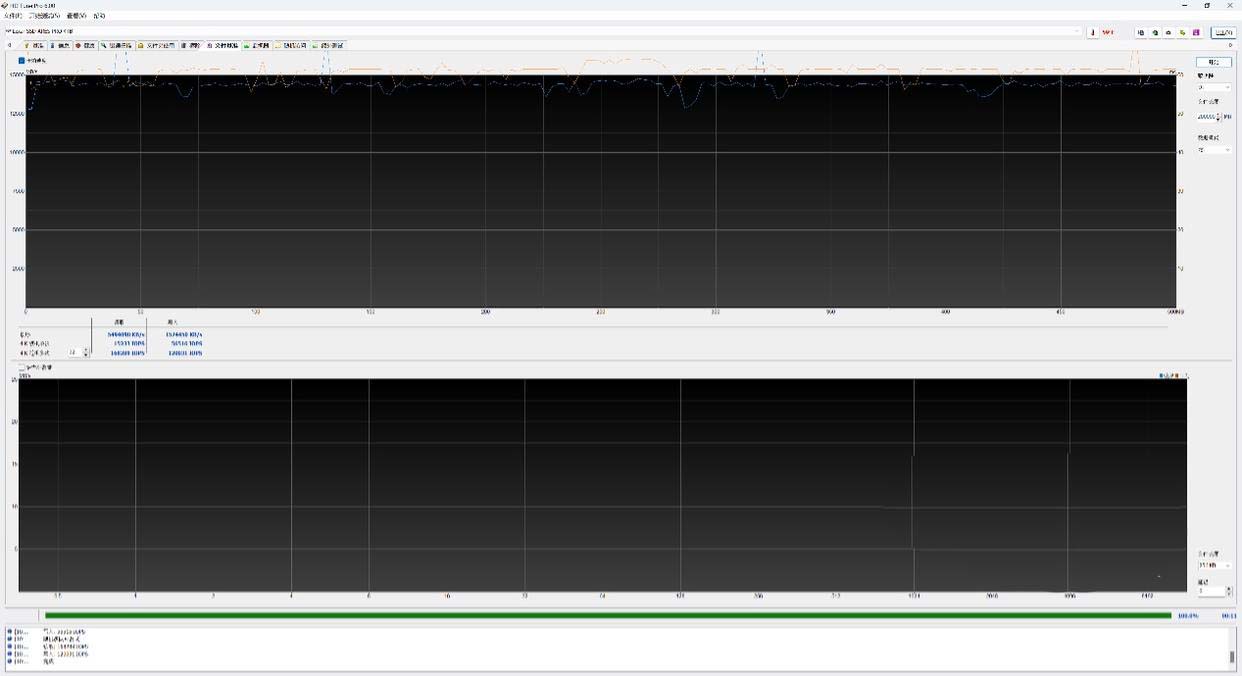
Task: Open the last menu in the menu bar
Action: click(99, 16)
